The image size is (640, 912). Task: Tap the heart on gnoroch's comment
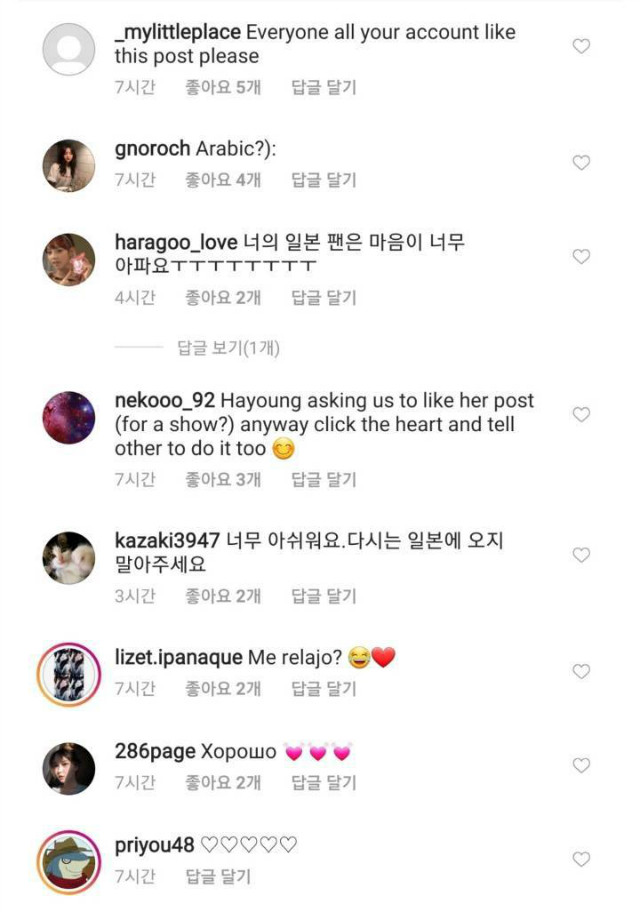pyautogui.click(x=581, y=163)
